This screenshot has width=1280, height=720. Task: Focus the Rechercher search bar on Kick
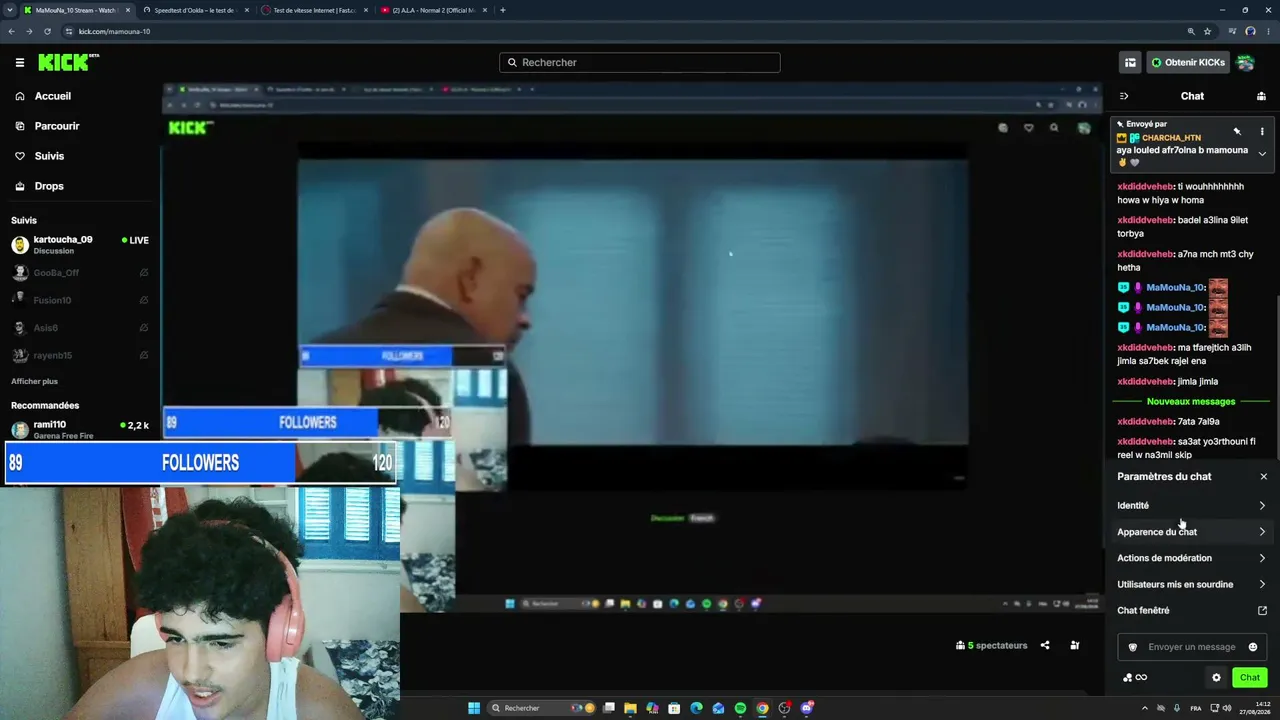tap(640, 62)
